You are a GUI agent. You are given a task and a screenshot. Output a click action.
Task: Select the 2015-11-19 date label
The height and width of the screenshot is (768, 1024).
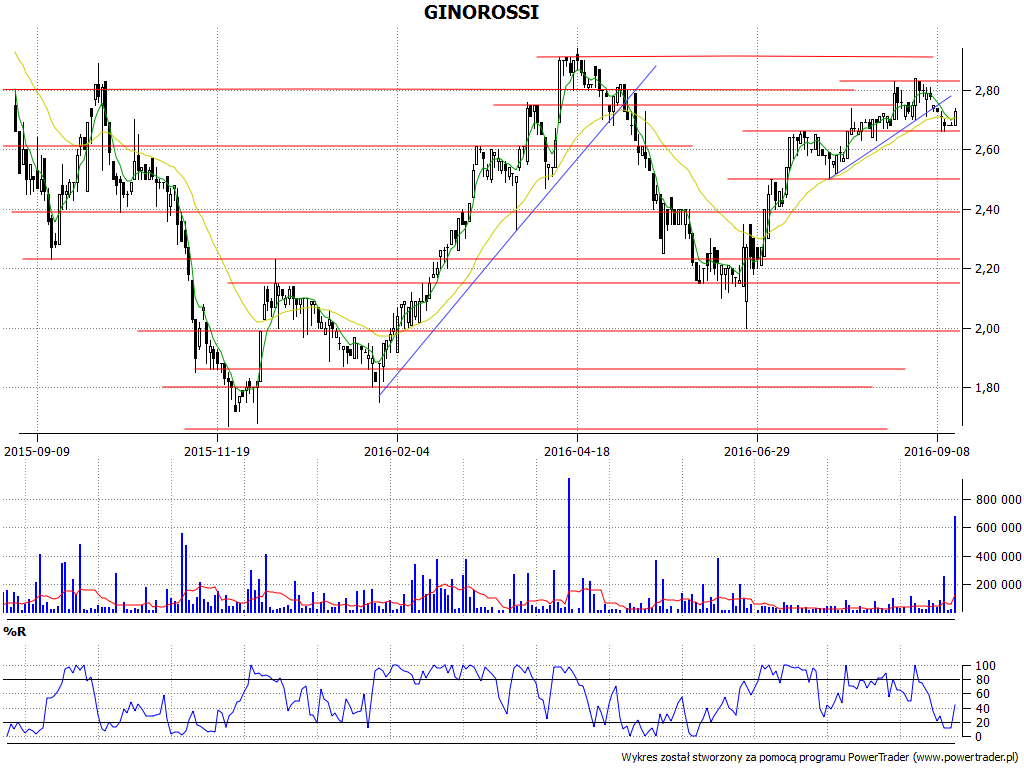tap(217, 451)
